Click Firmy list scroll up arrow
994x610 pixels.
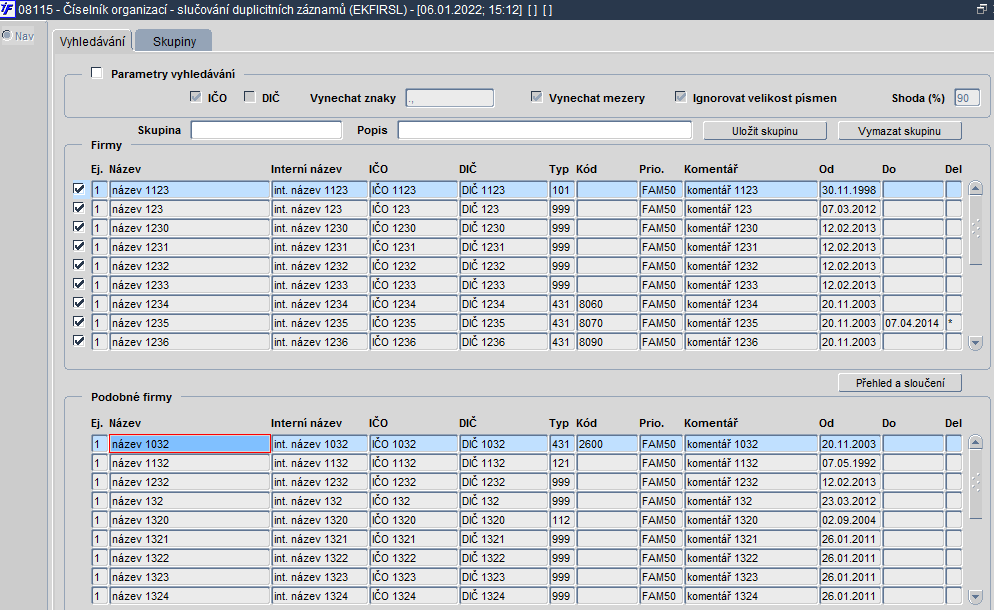tap(976, 188)
